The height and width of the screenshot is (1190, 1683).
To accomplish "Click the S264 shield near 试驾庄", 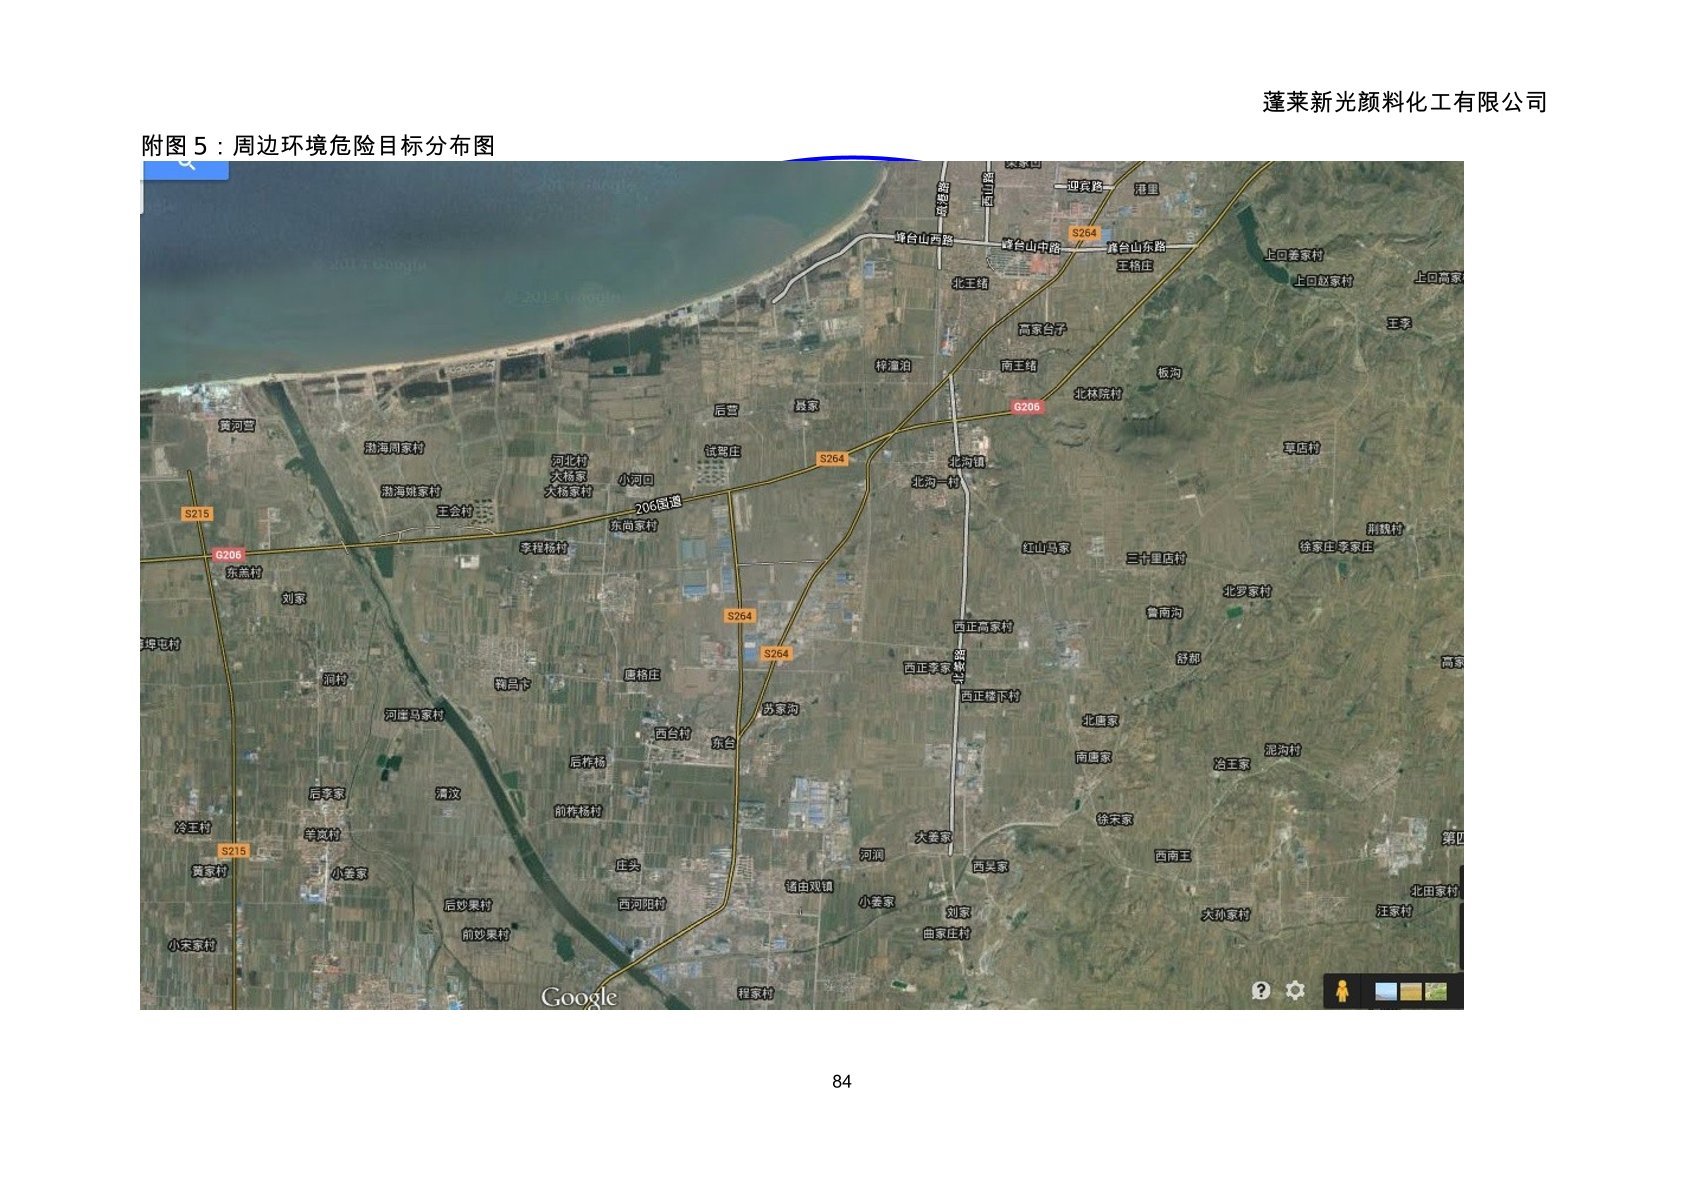I will point(832,459).
